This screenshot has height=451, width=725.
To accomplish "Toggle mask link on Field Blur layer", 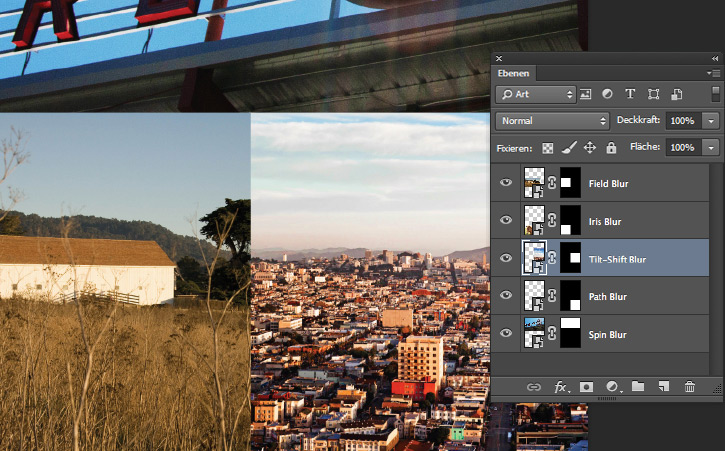I will pyautogui.click(x=552, y=183).
